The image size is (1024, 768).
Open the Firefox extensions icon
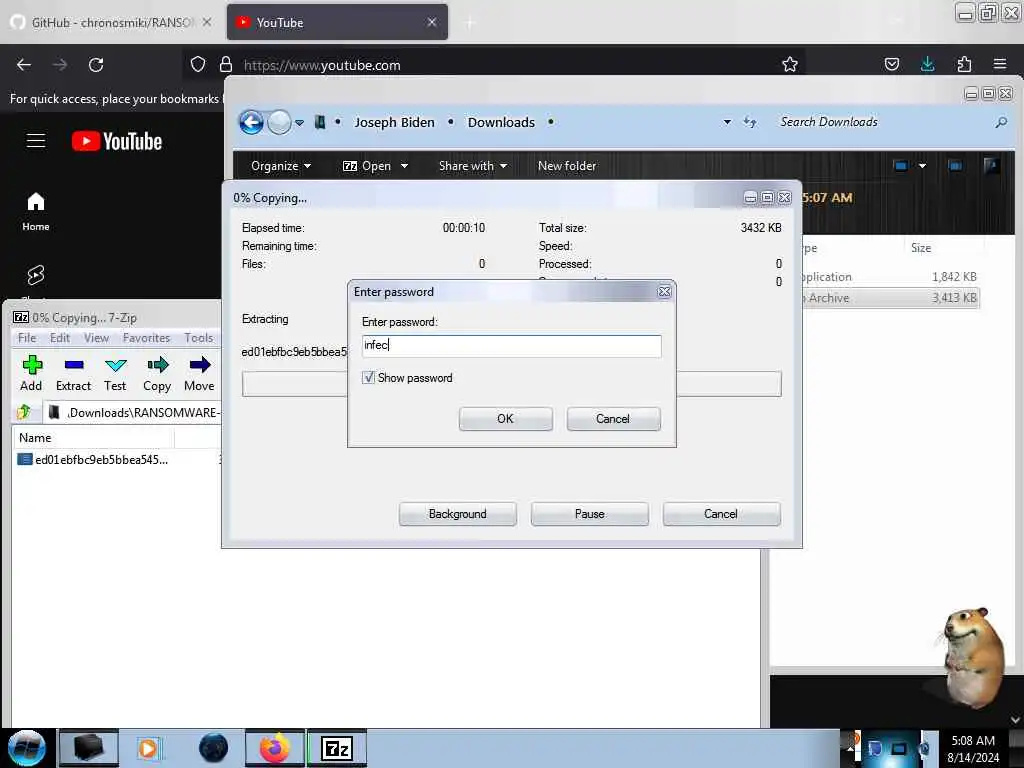(964, 64)
